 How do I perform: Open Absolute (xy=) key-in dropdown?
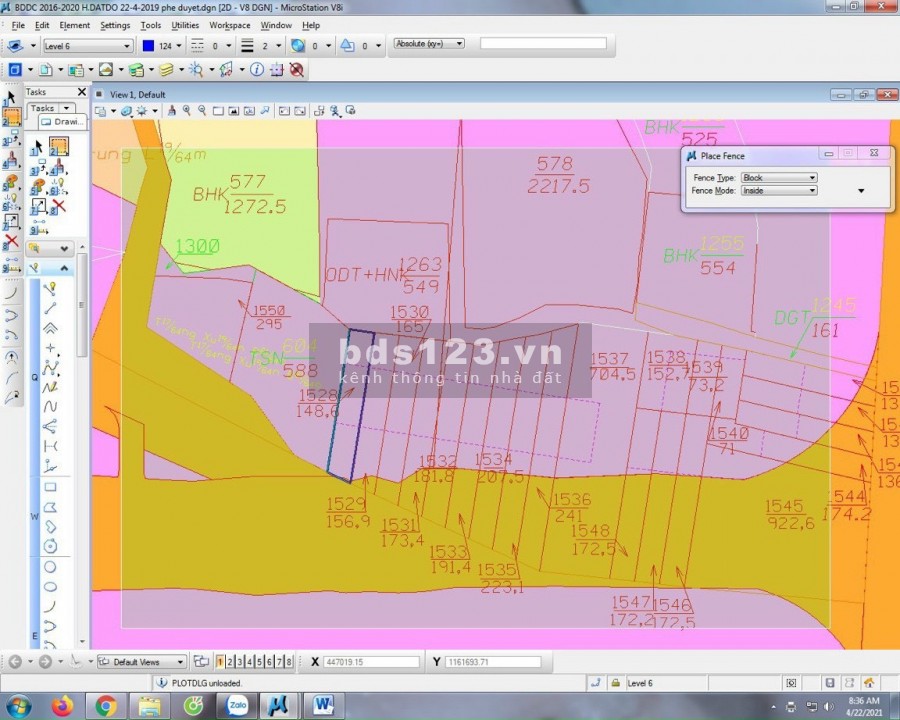[x=429, y=44]
